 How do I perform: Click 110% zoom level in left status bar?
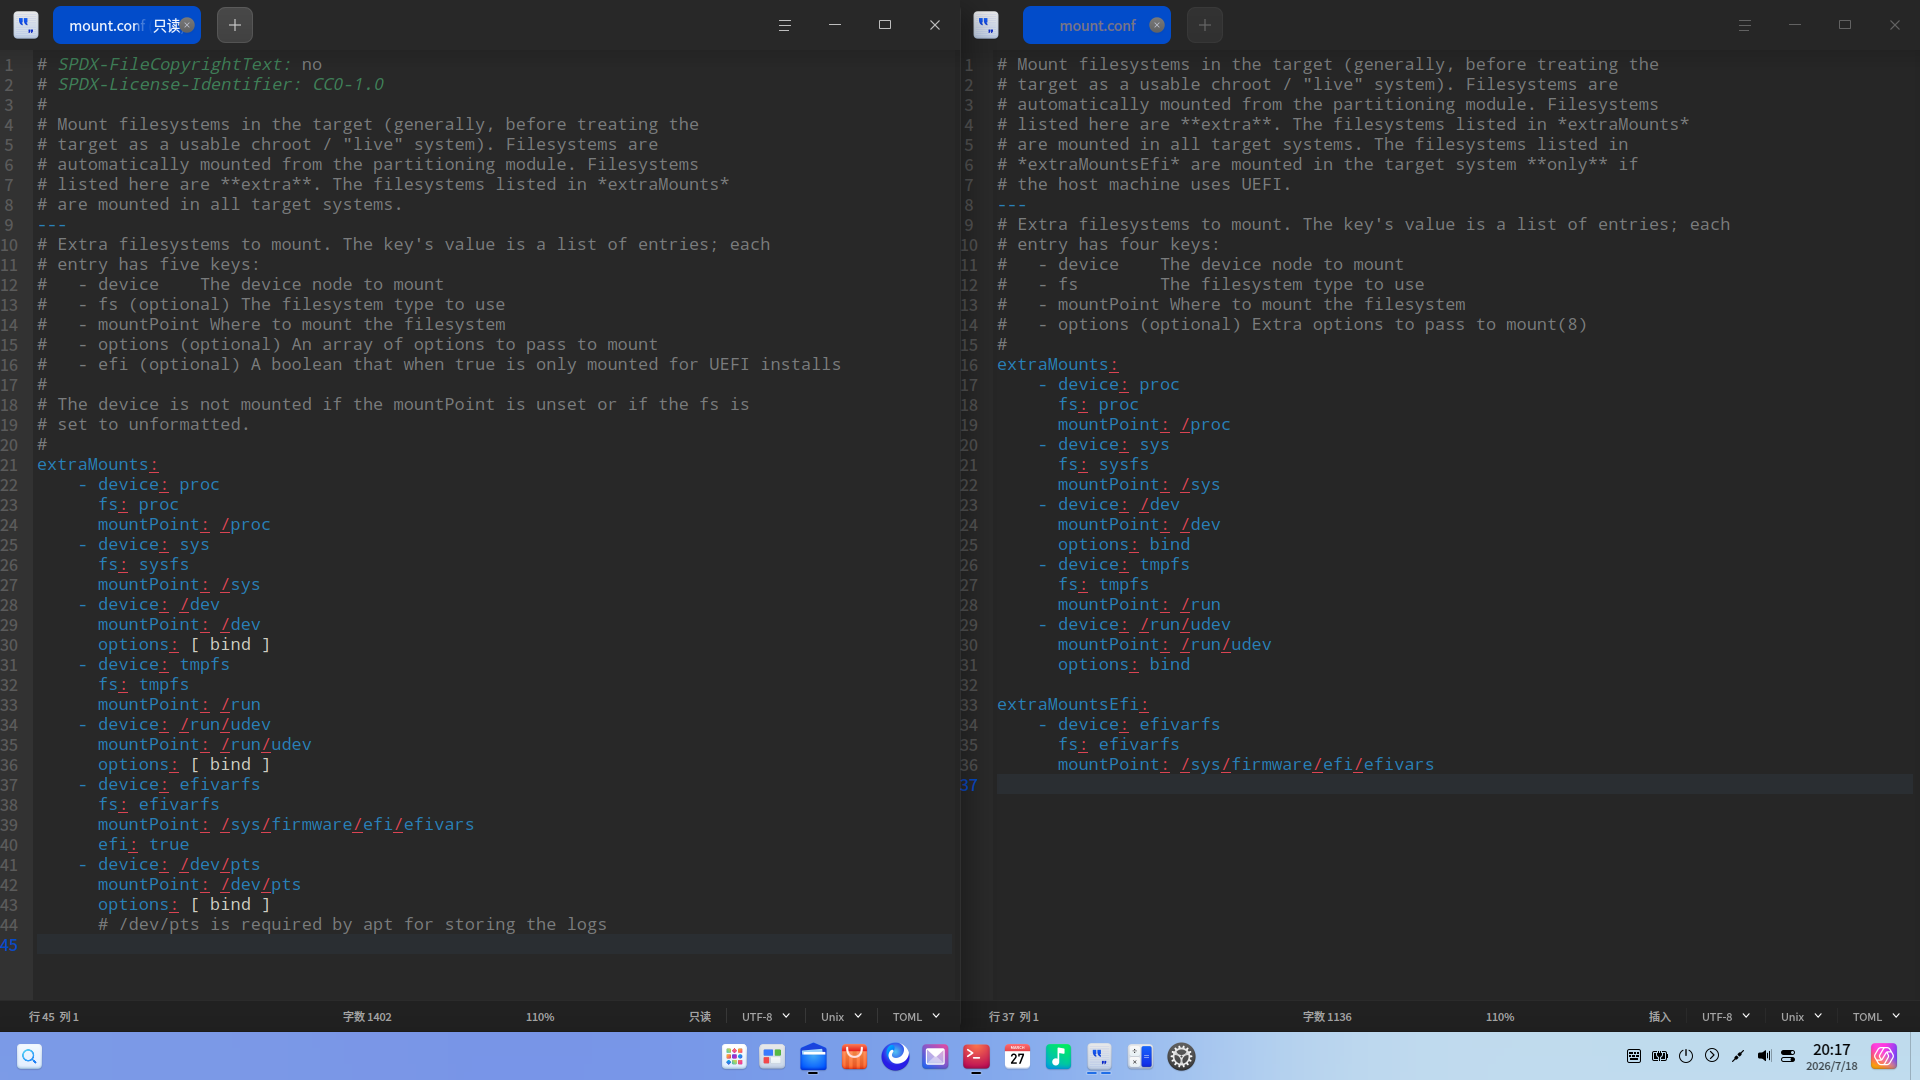[x=540, y=1016]
